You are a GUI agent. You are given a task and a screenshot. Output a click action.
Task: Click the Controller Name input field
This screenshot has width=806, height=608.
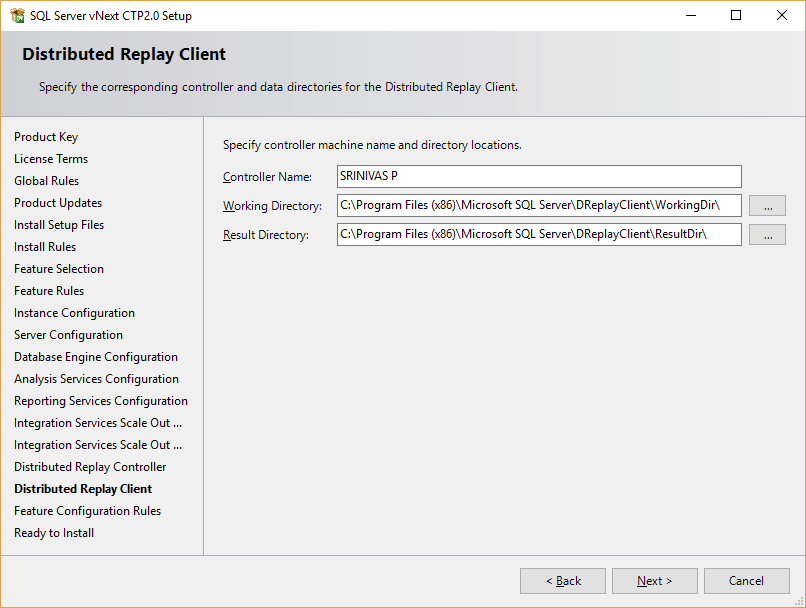tap(539, 176)
